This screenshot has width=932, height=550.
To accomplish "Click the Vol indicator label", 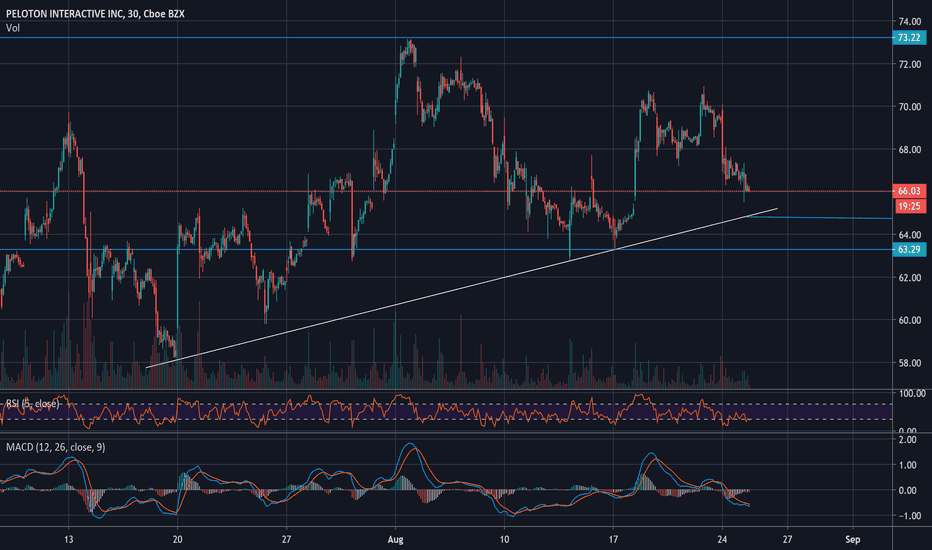I will [12, 28].
